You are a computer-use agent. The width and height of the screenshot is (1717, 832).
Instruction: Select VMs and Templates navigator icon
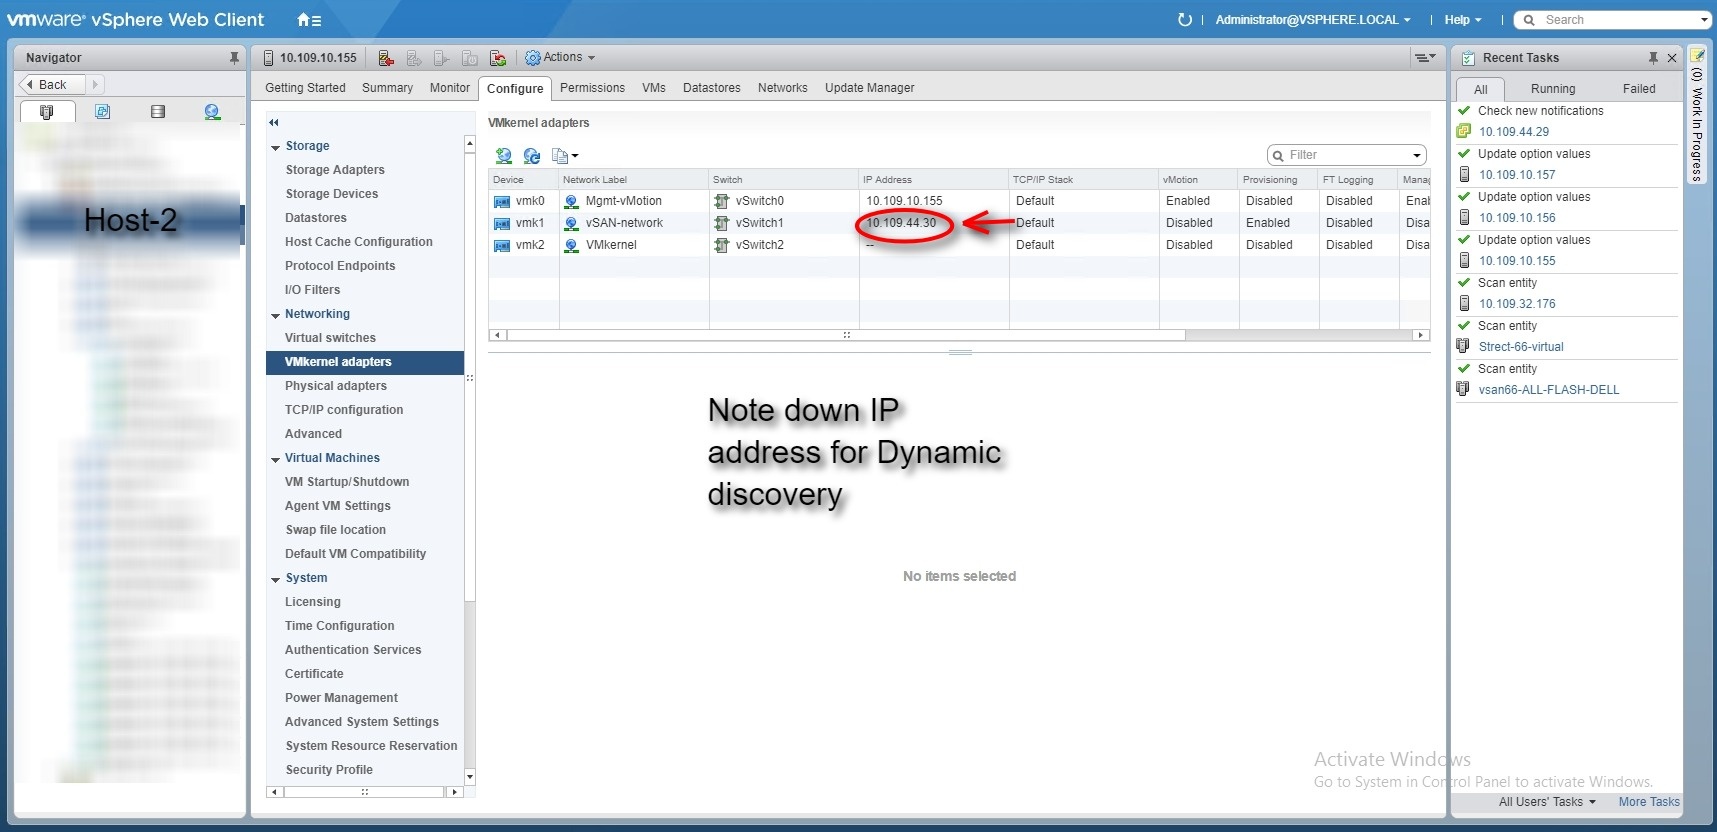tap(102, 112)
